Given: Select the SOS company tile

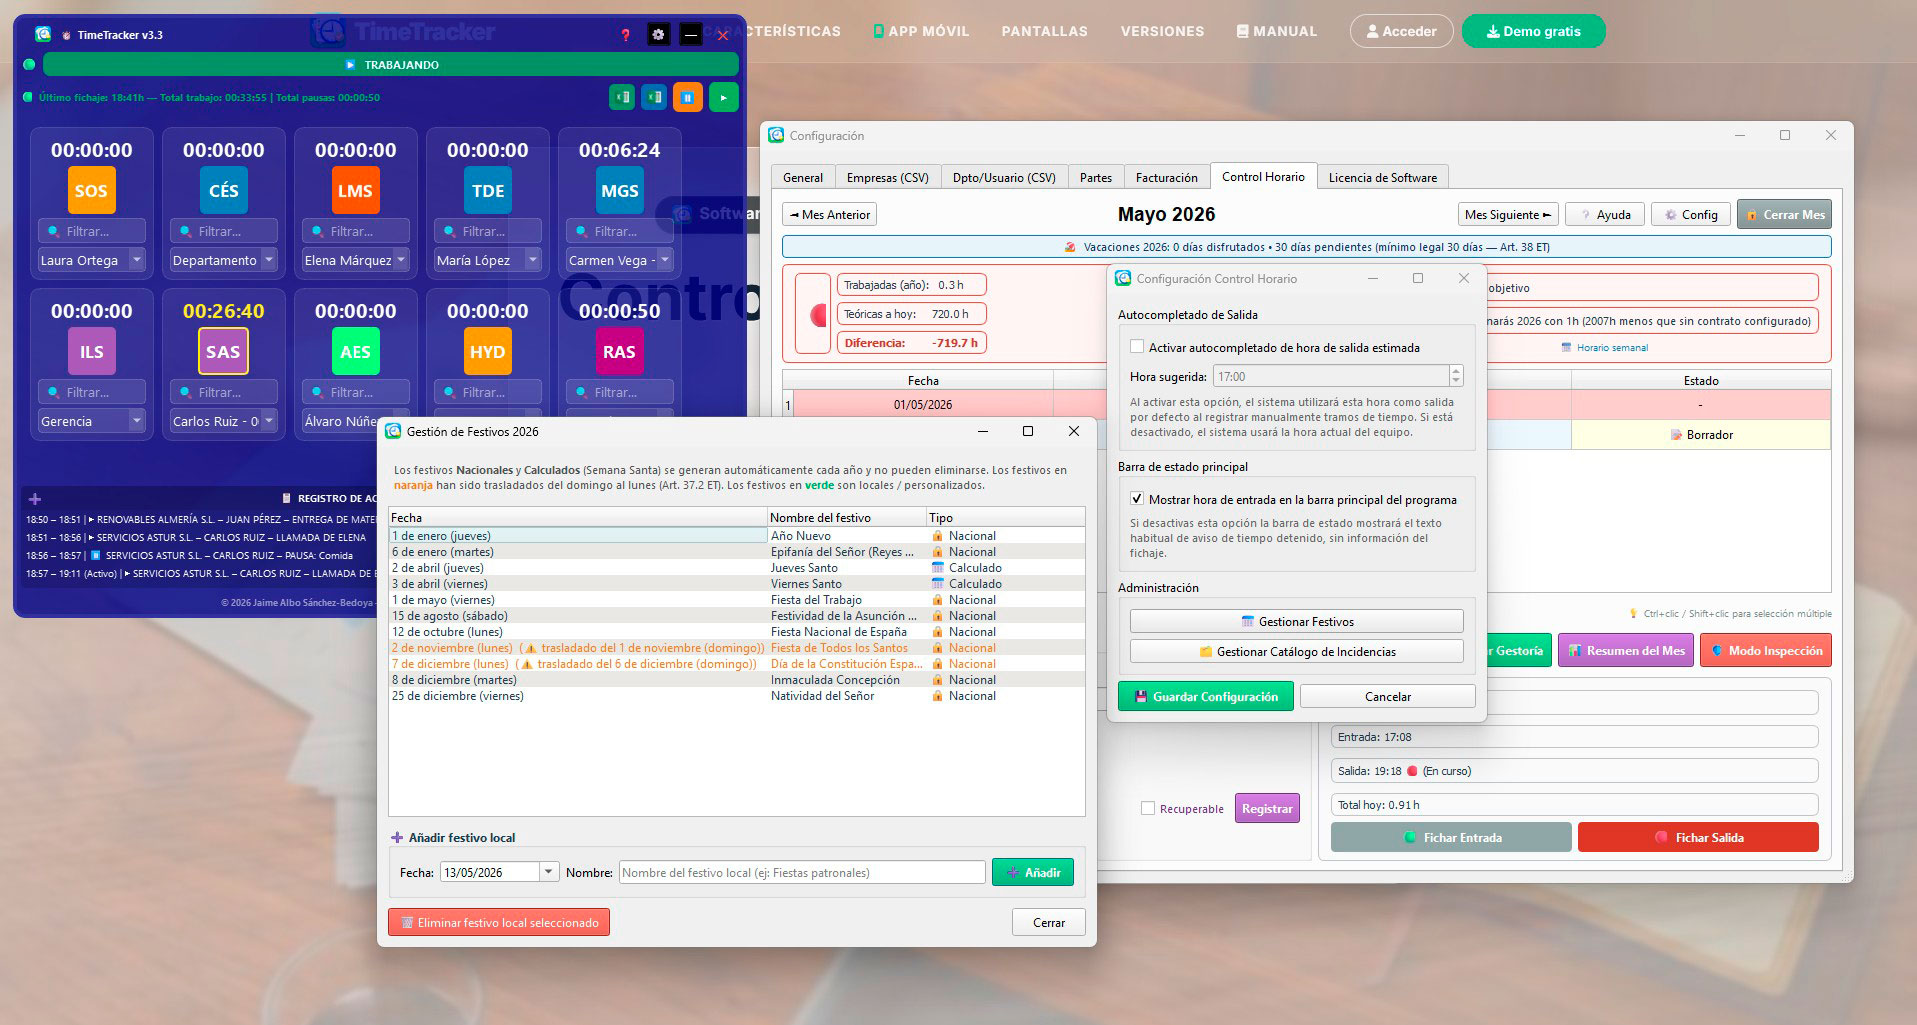Looking at the screenshot, I should coord(91,190).
